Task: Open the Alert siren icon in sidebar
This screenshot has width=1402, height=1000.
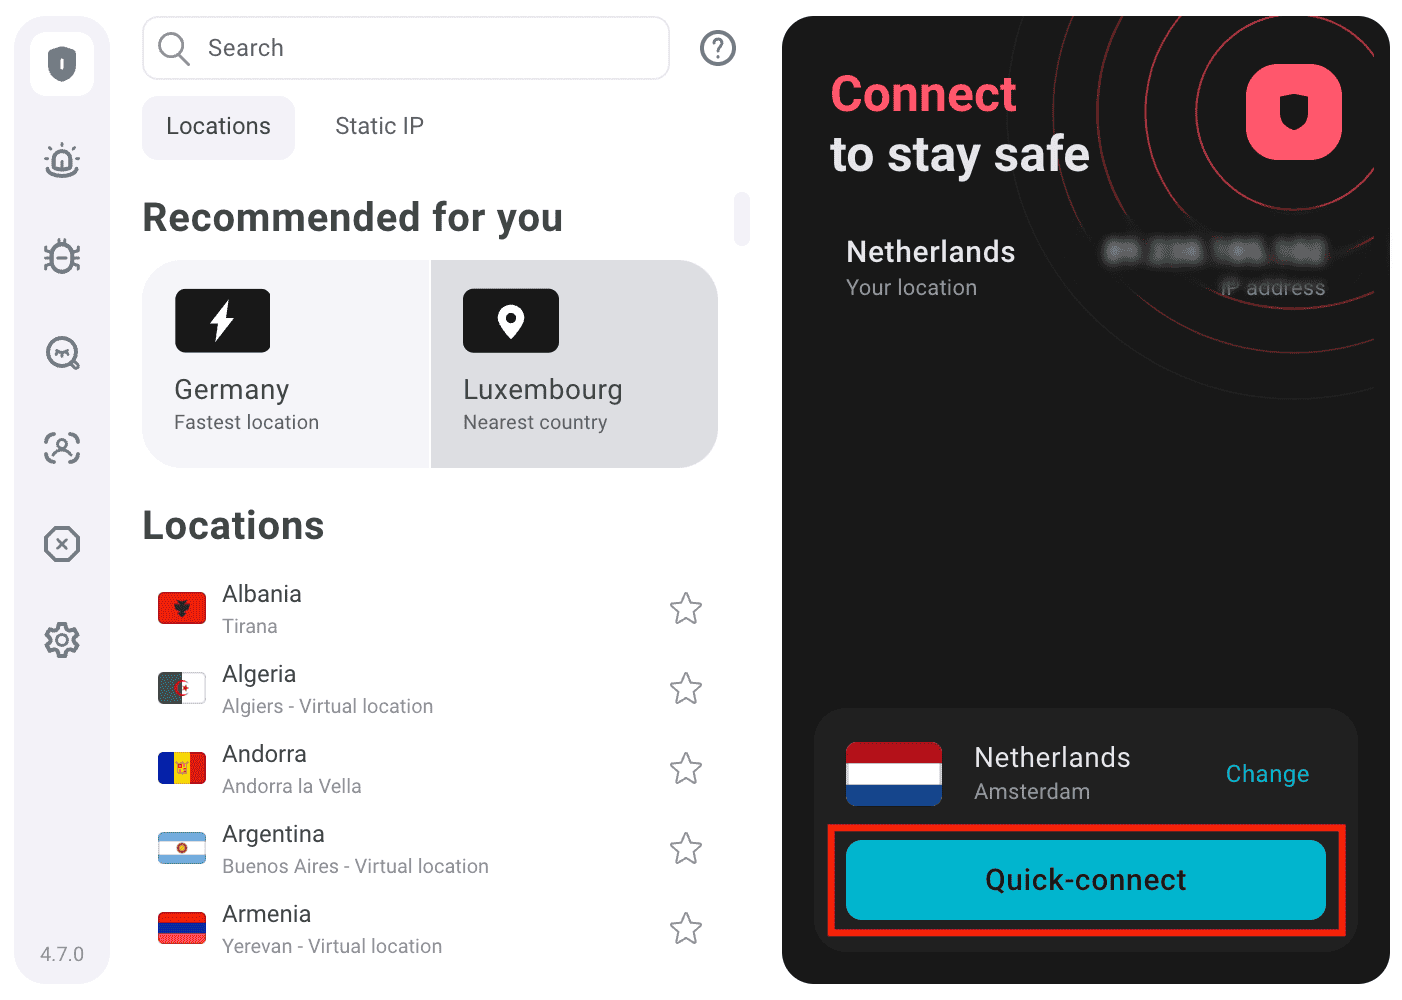Action: coord(62,160)
